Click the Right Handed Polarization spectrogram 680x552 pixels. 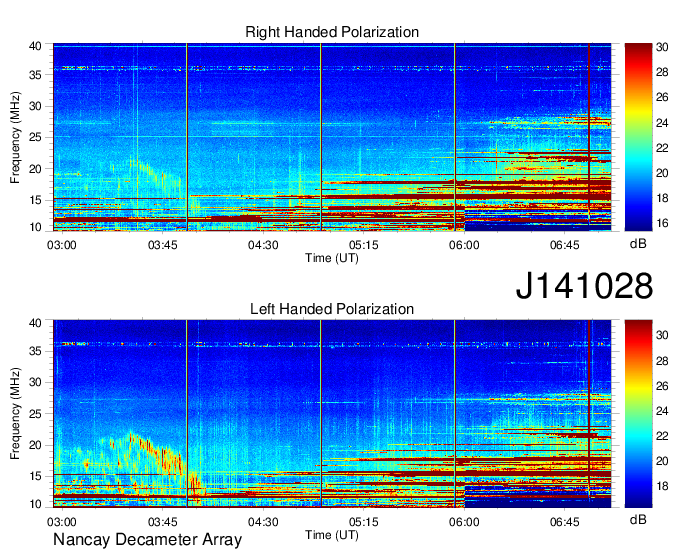click(x=332, y=137)
